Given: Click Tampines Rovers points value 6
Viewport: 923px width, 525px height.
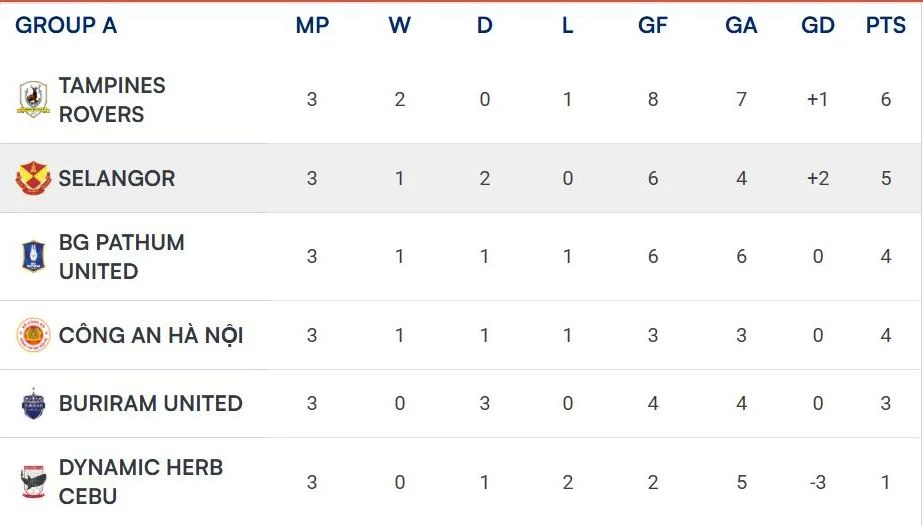Looking at the screenshot, I should pyautogui.click(x=885, y=100).
